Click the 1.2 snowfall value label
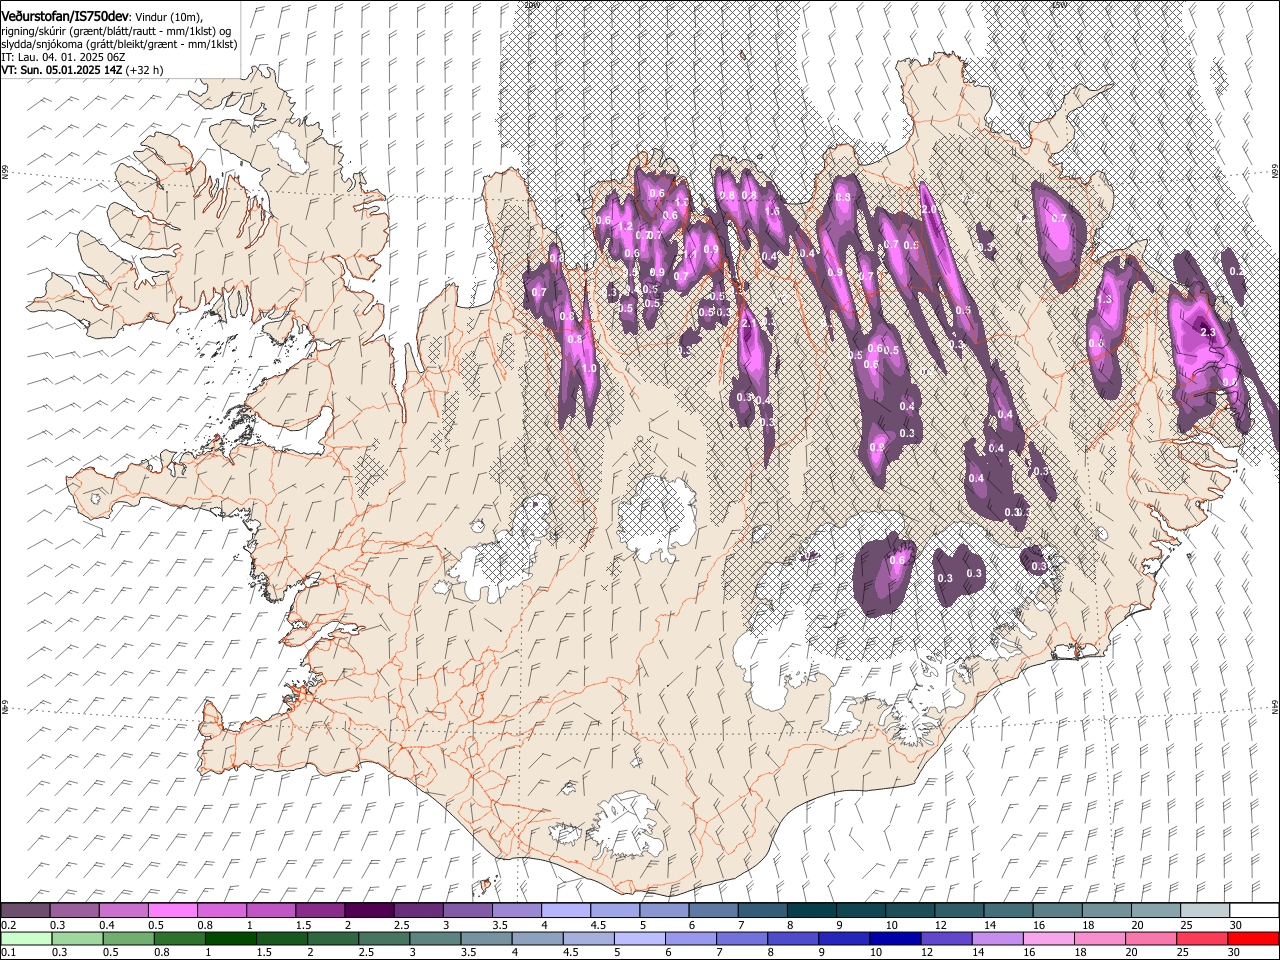This screenshot has height=960, width=1280. click(626, 227)
